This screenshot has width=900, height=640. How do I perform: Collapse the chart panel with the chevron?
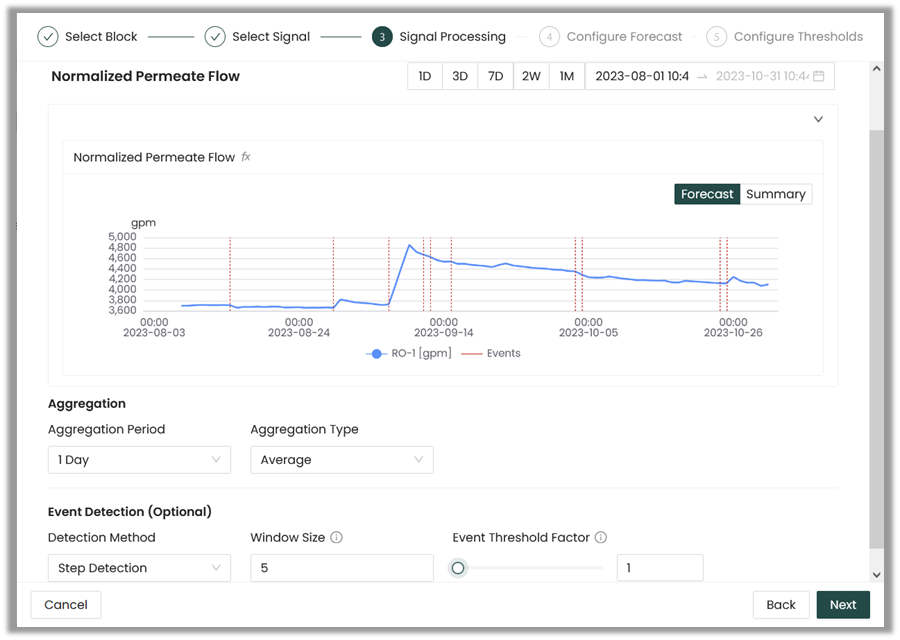[x=818, y=119]
